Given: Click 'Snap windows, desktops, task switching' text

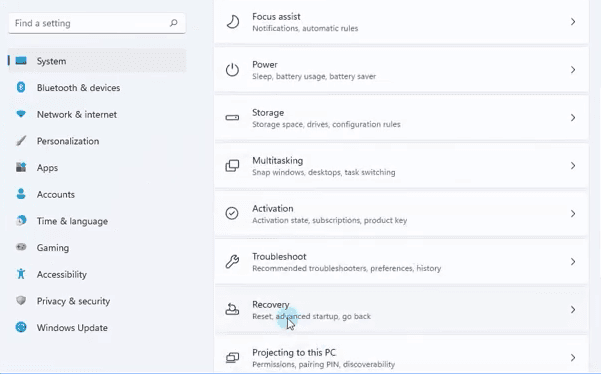Looking at the screenshot, I should (323, 172).
